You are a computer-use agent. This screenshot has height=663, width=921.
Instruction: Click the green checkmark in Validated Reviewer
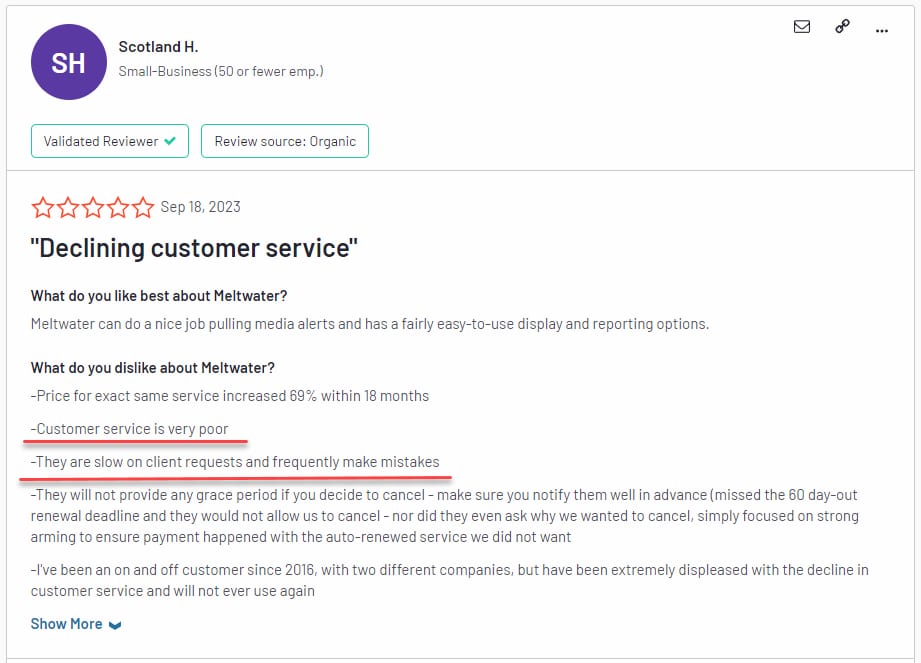(x=170, y=141)
